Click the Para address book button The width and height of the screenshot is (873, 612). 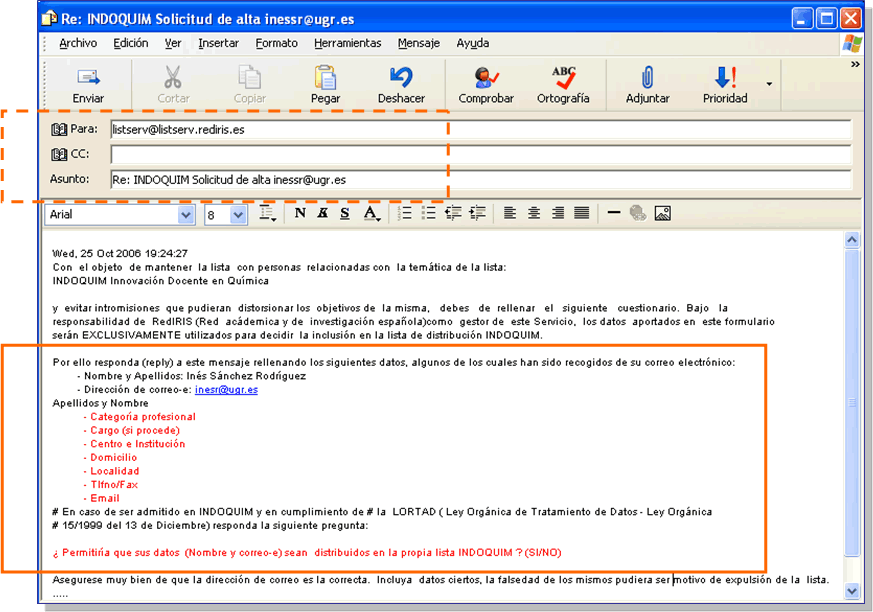pos(75,129)
